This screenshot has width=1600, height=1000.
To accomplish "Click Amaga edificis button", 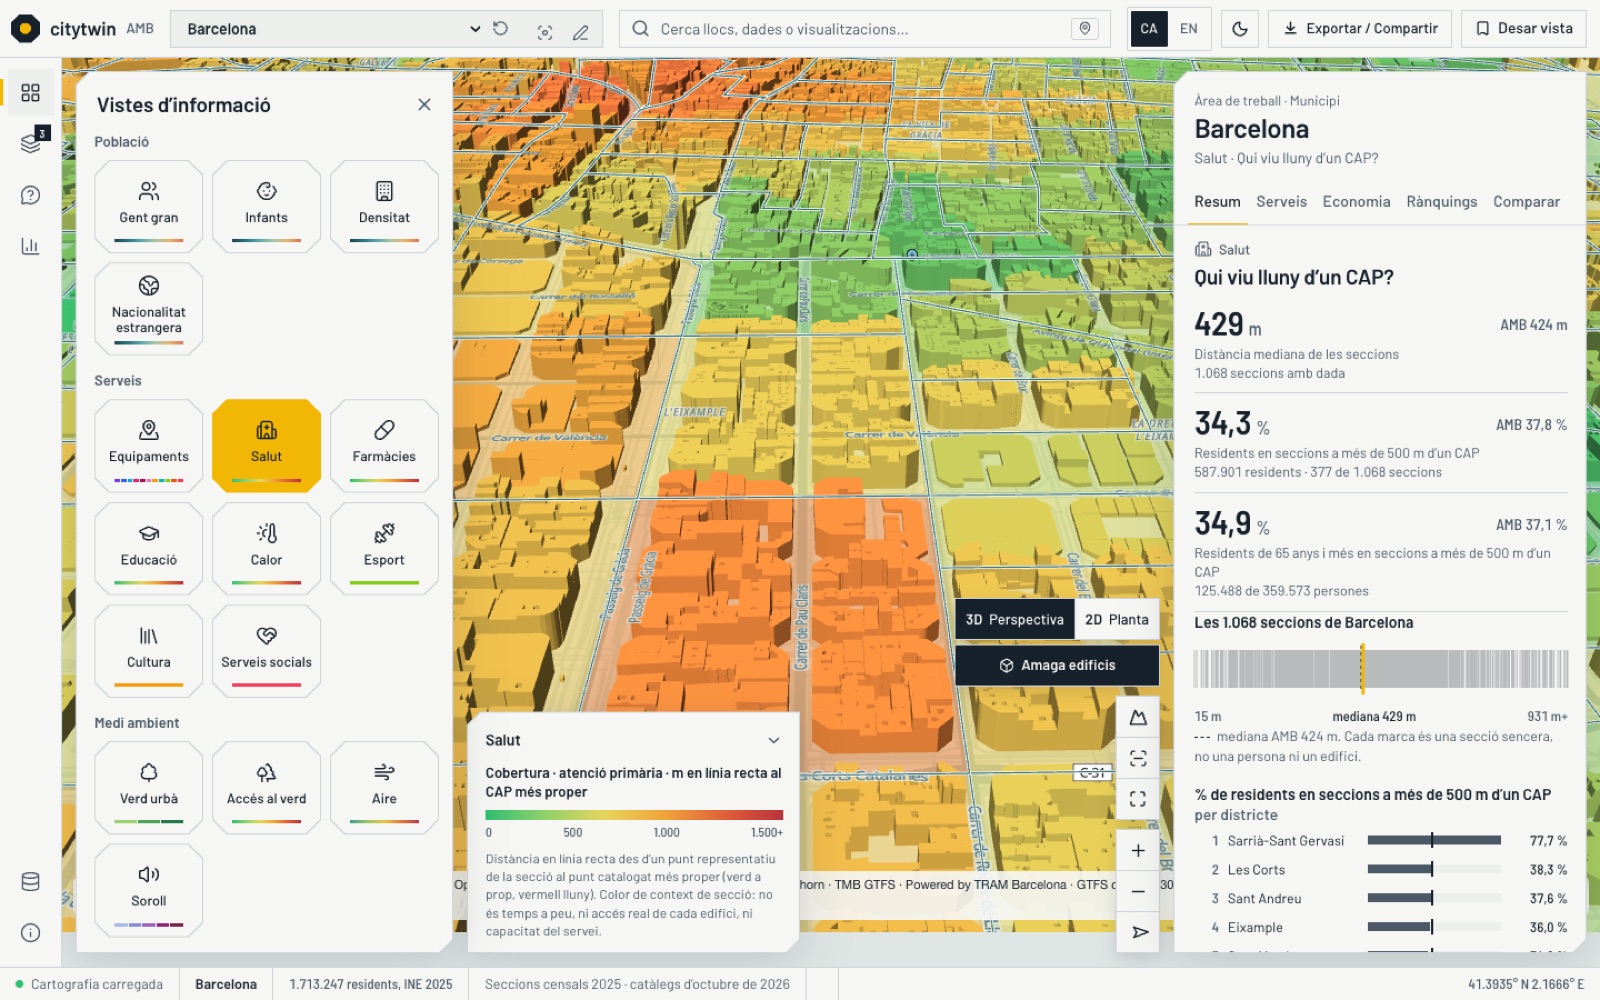I will coord(1057,666).
